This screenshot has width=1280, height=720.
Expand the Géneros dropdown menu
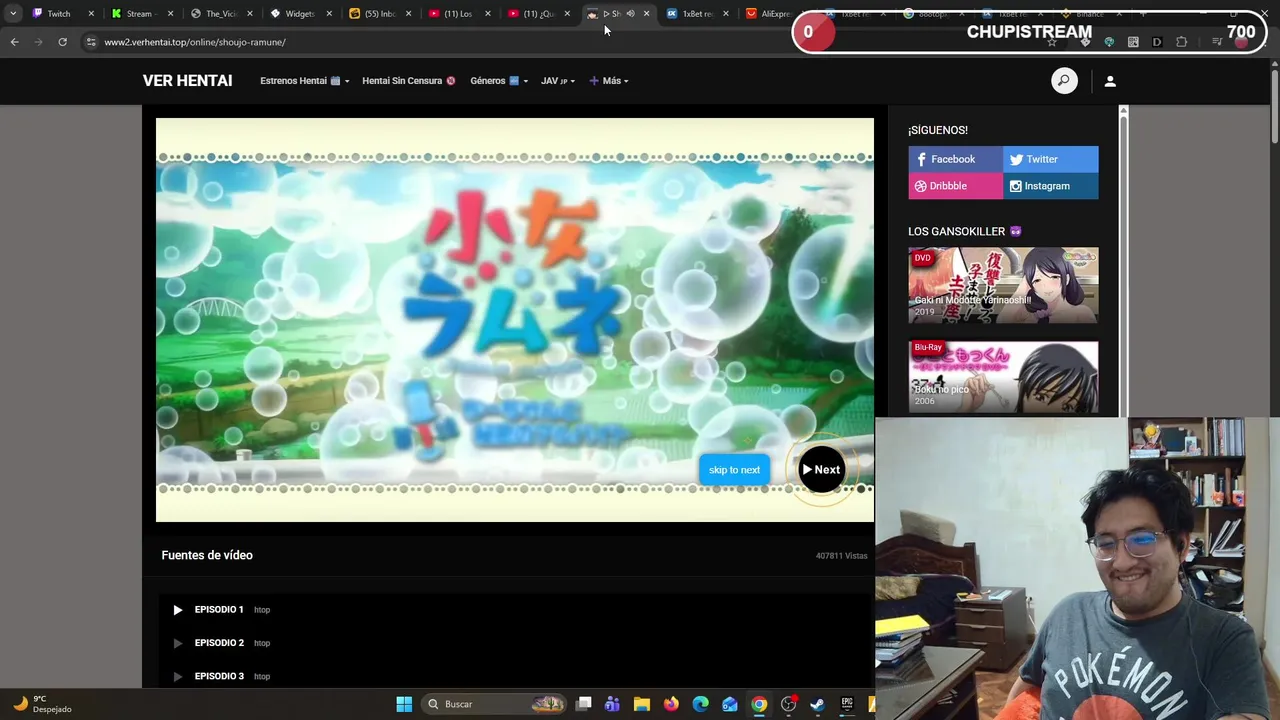tap(499, 81)
